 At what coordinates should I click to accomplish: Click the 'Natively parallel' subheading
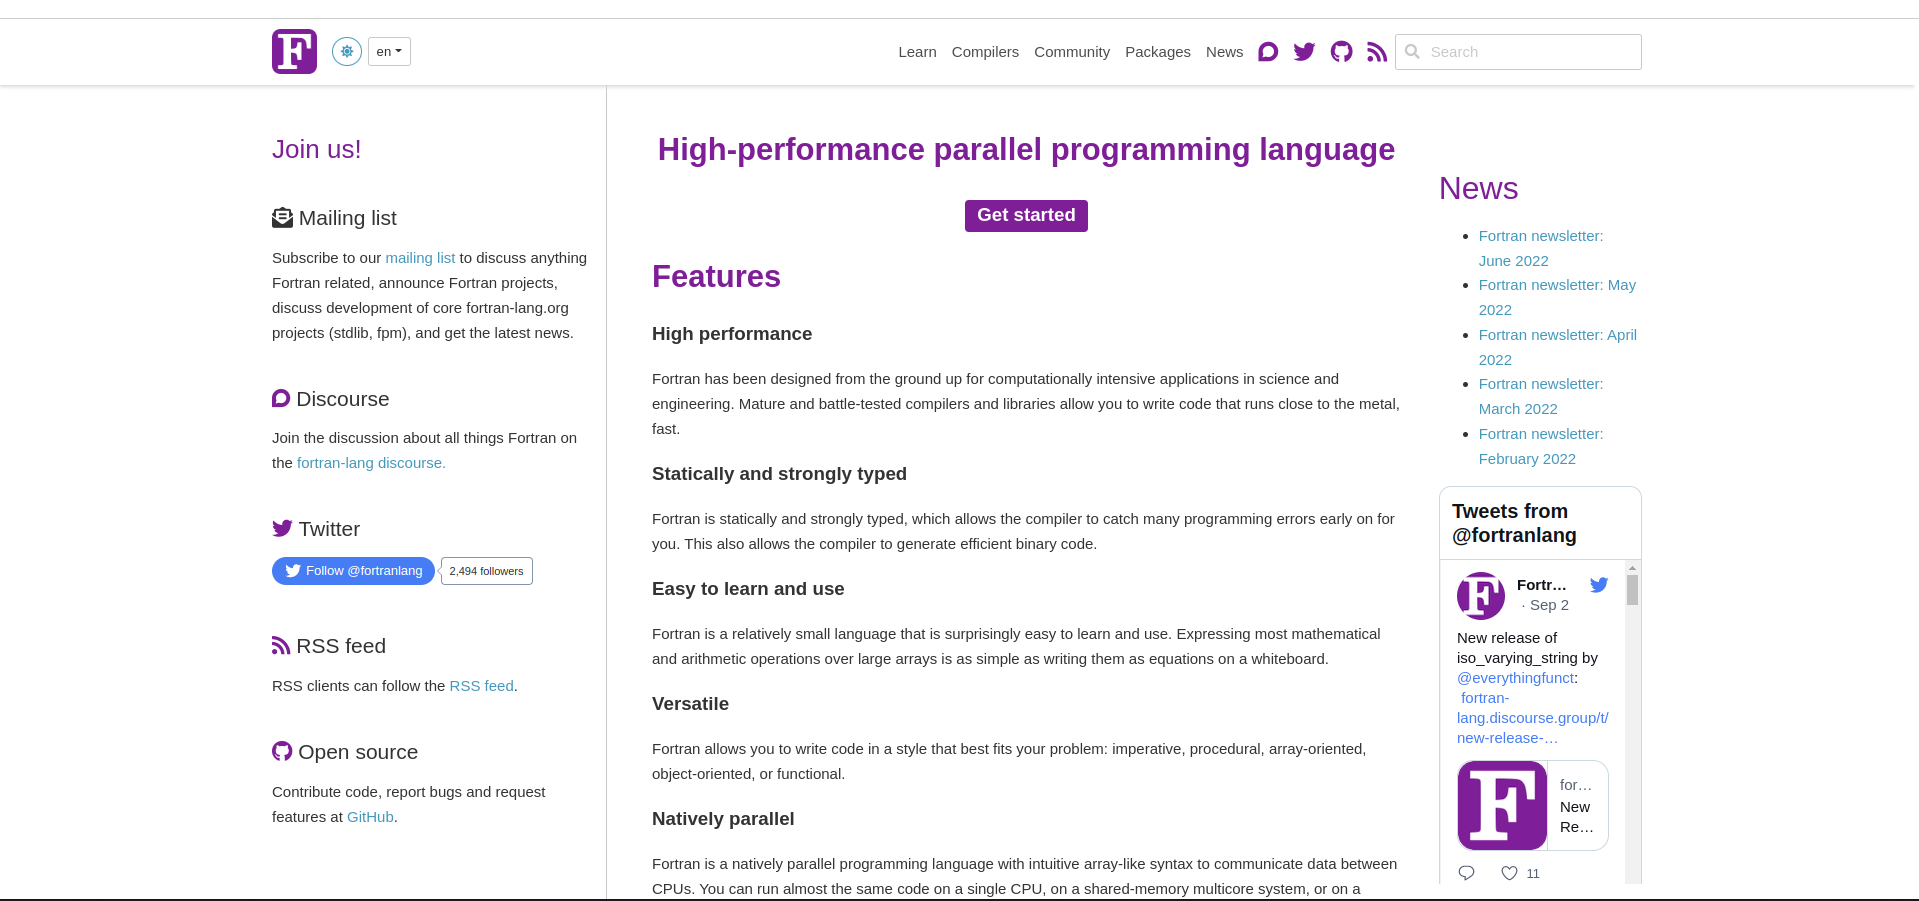click(x=723, y=819)
